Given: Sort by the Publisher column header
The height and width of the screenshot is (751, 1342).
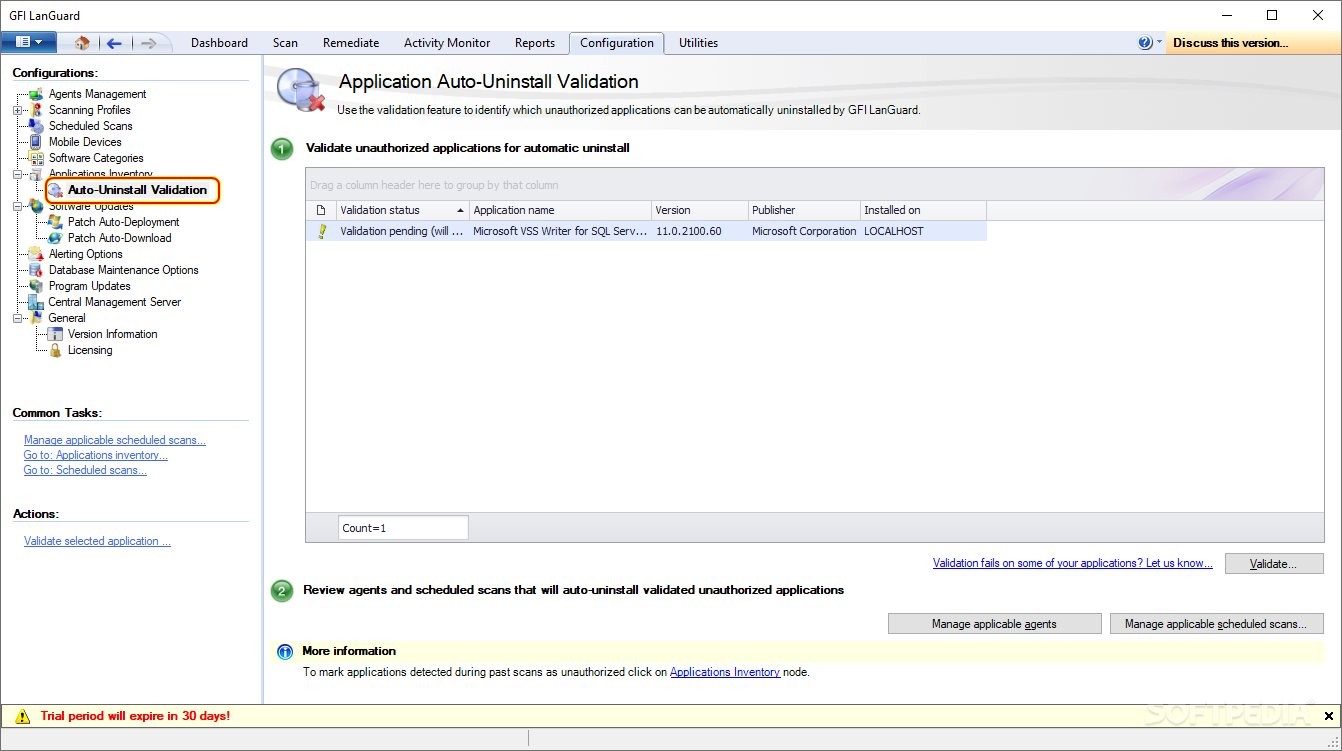Looking at the screenshot, I should (x=804, y=210).
